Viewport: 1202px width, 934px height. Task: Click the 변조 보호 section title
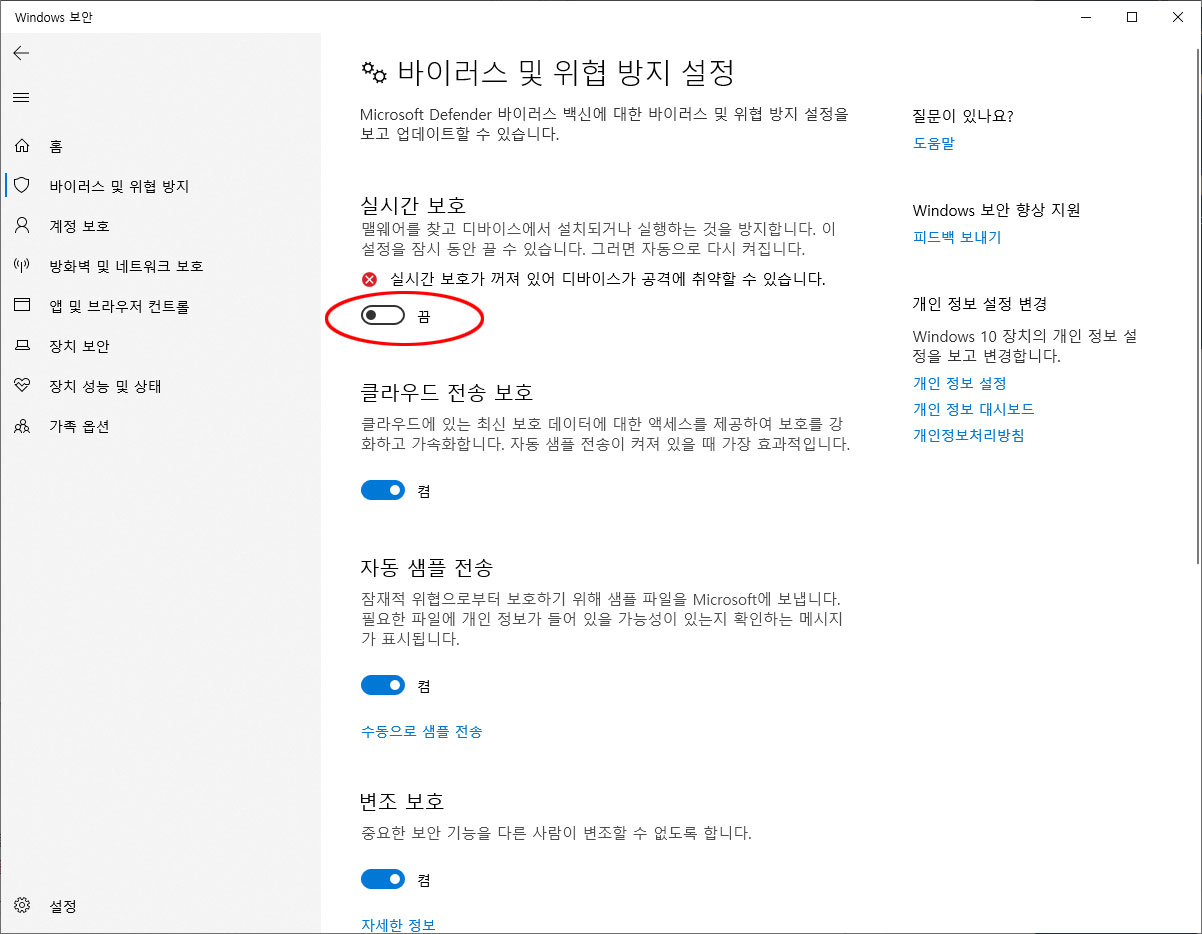pos(402,801)
